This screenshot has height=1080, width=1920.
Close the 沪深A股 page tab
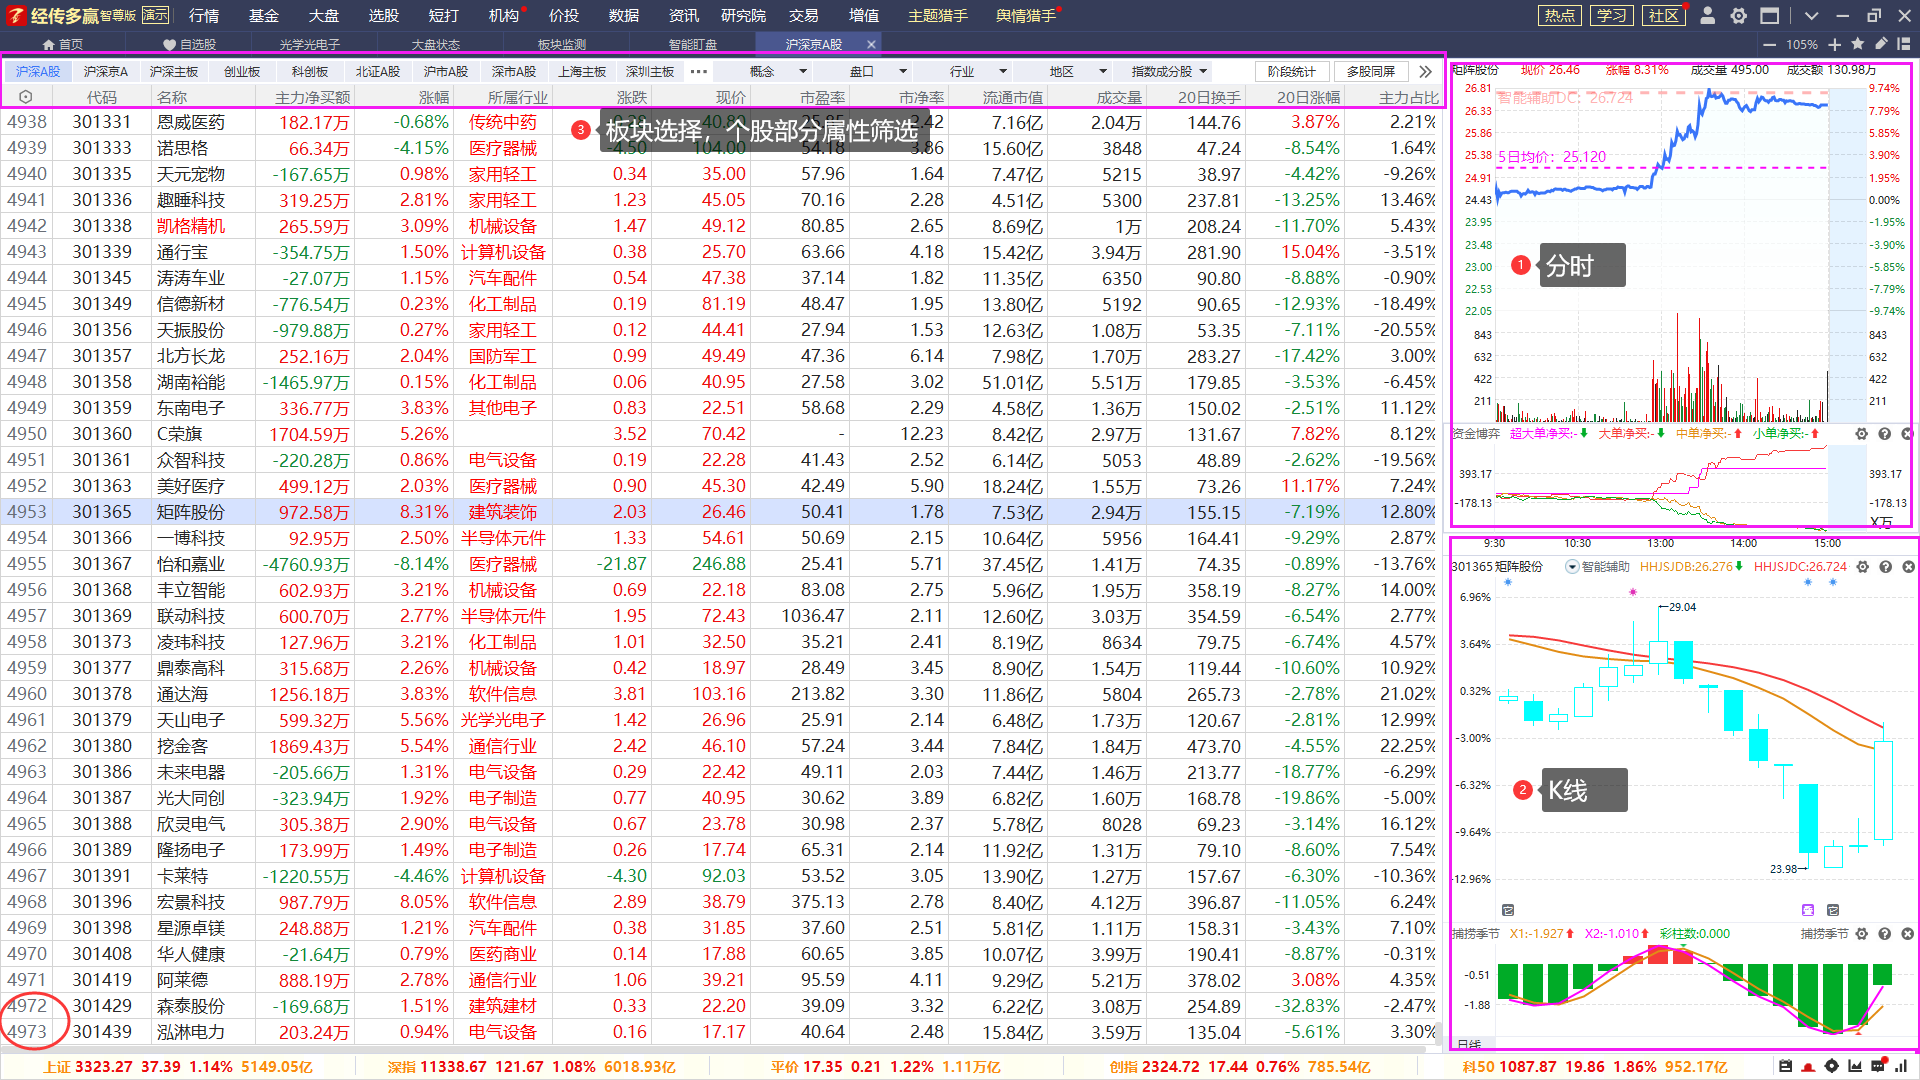[x=871, y=45]
